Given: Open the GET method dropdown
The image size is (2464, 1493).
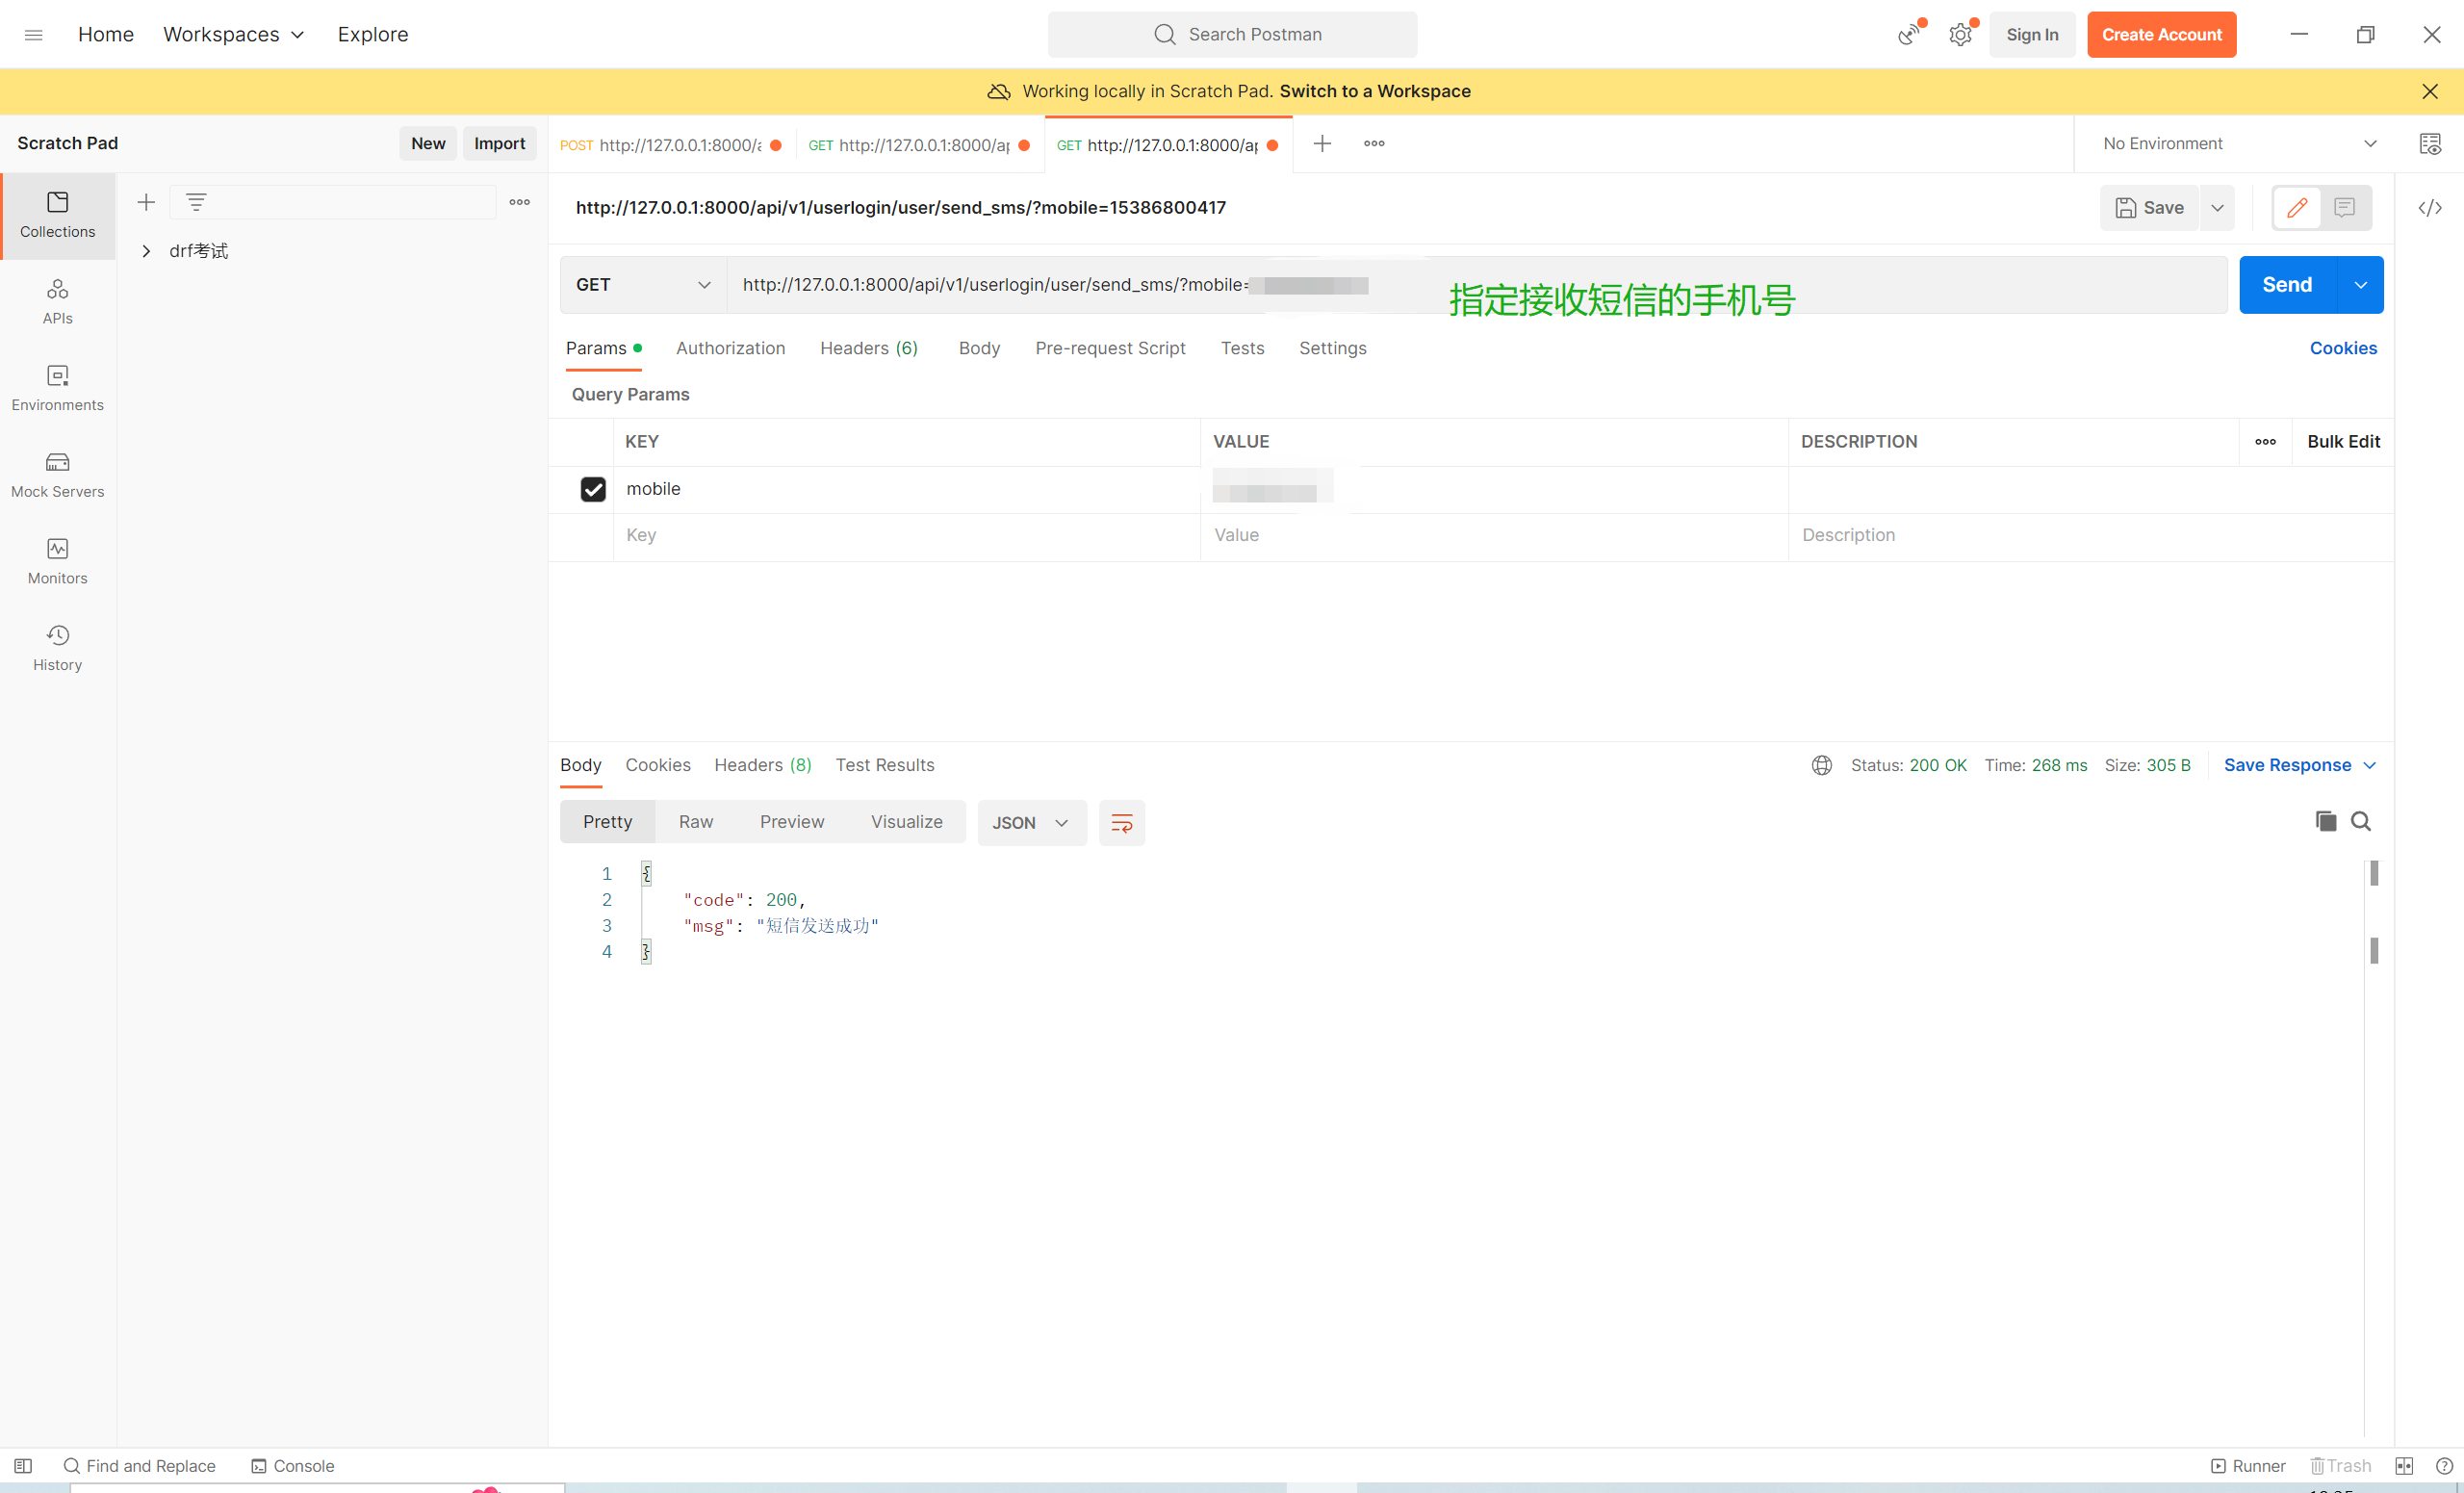Looking at the screenshot, I should click(x=642, y=285).
